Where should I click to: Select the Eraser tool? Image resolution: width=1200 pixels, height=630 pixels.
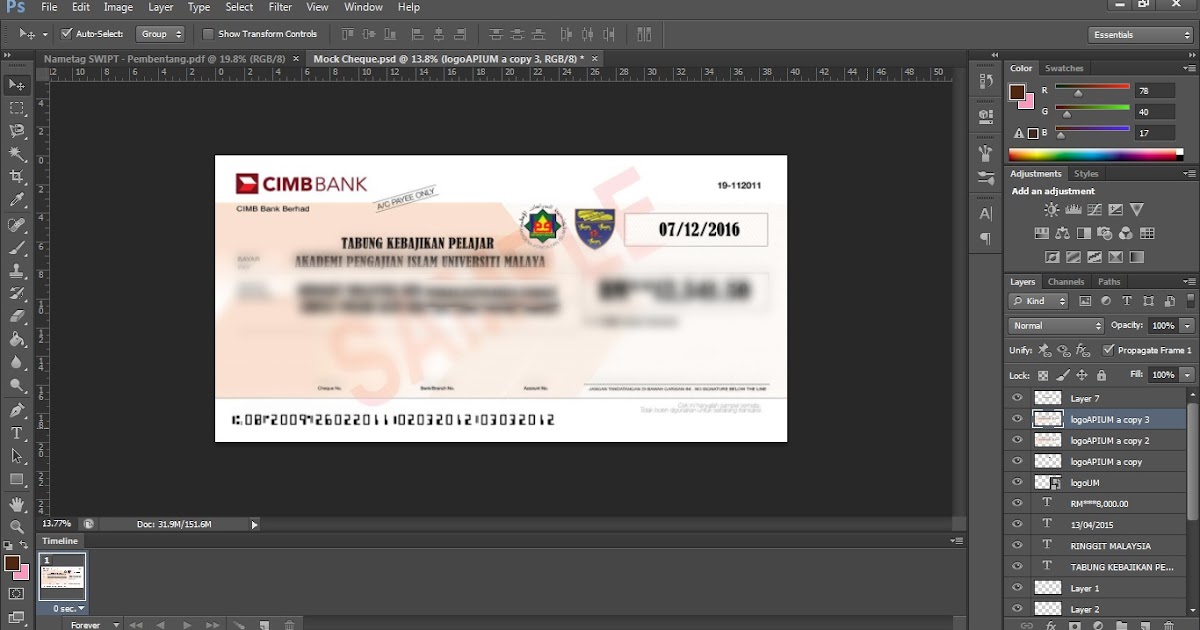(17, 316)
